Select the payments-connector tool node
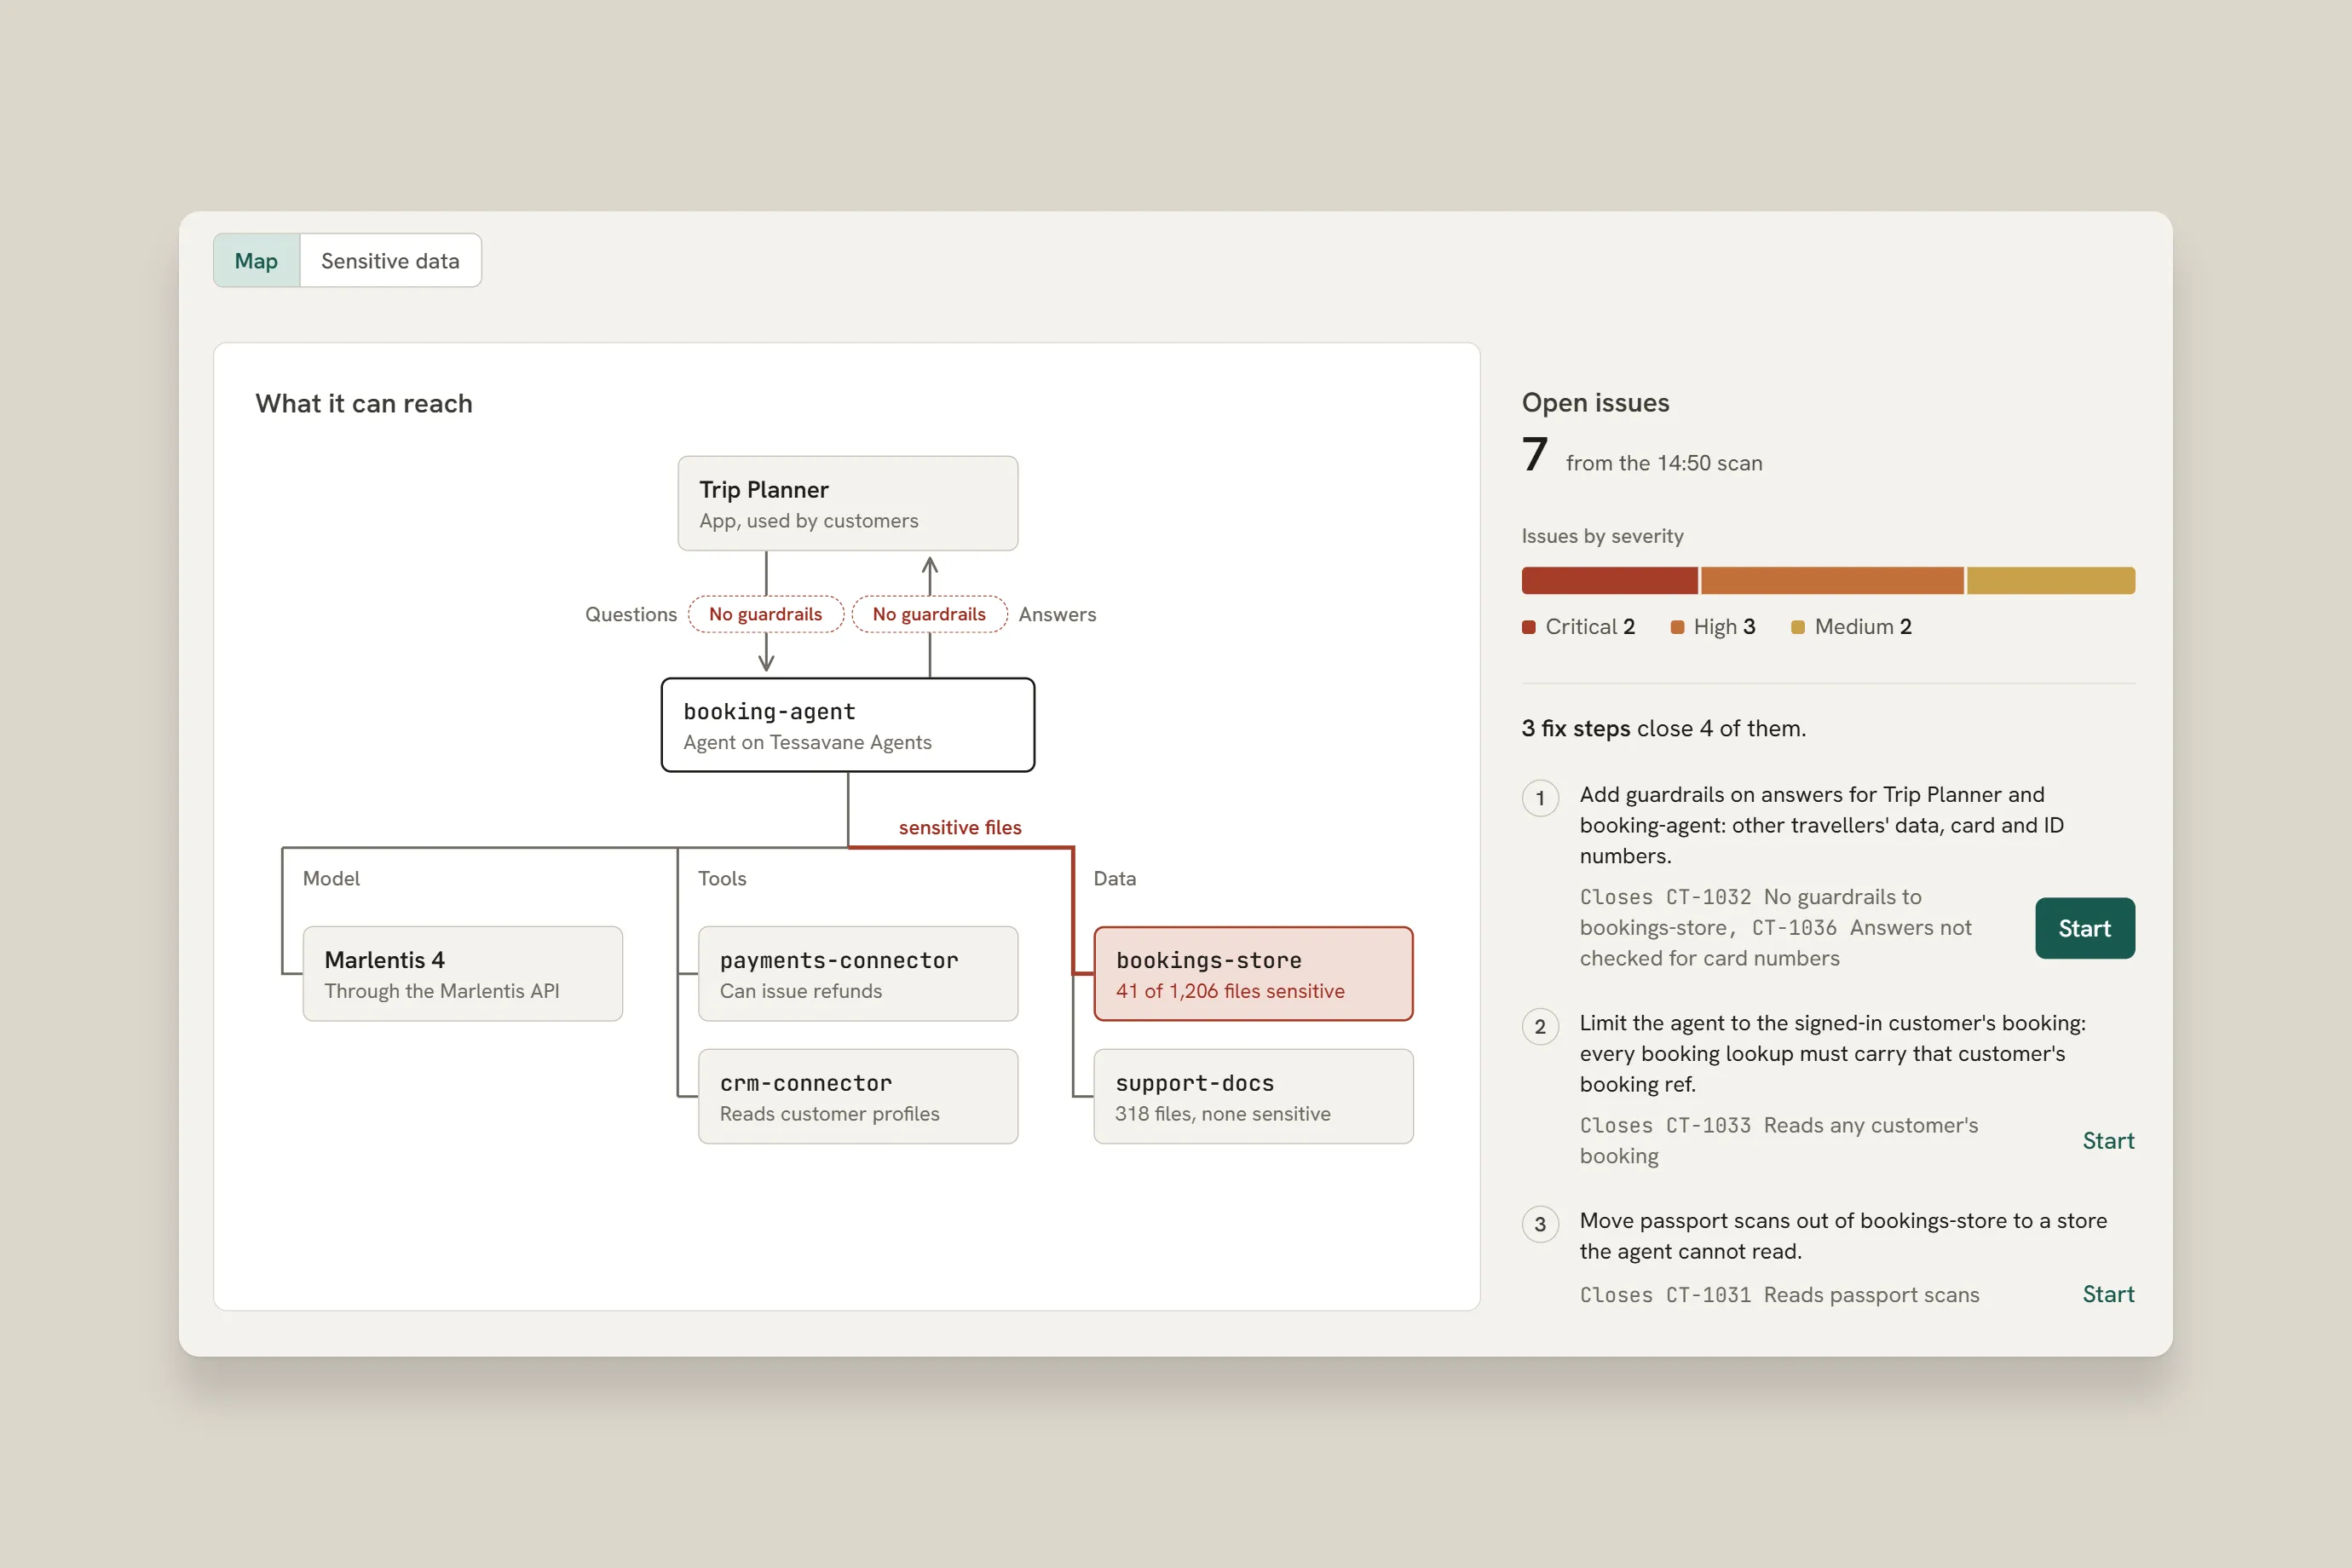Screen dimensions: 2352x1568 (x=858, y=973)
